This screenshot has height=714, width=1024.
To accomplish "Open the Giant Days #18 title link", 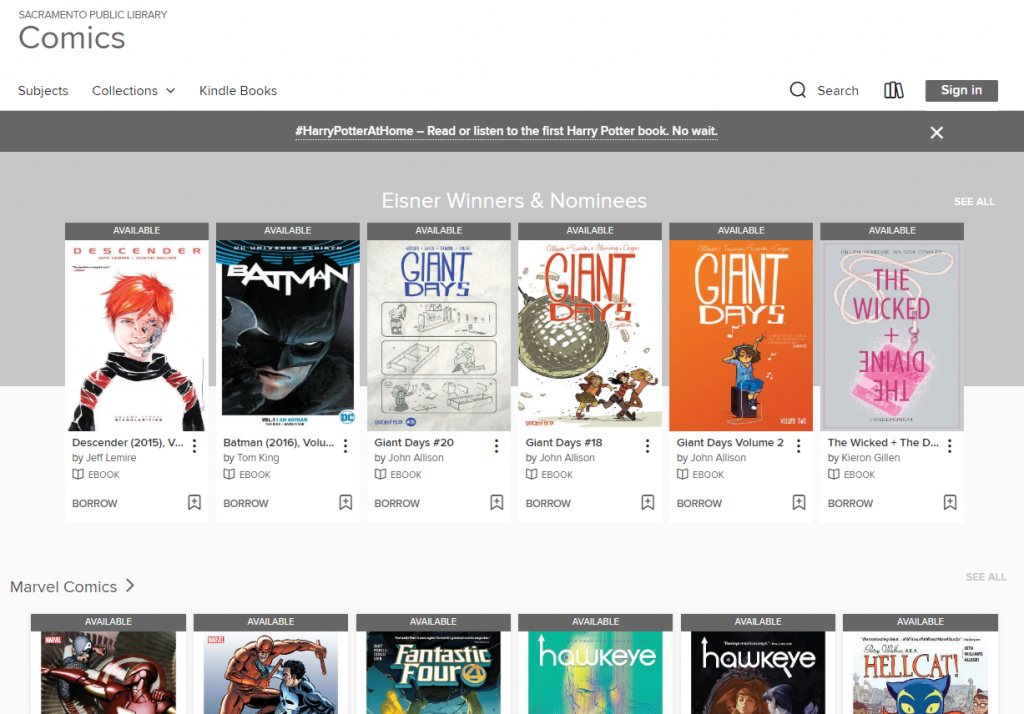I will (564, 443).
